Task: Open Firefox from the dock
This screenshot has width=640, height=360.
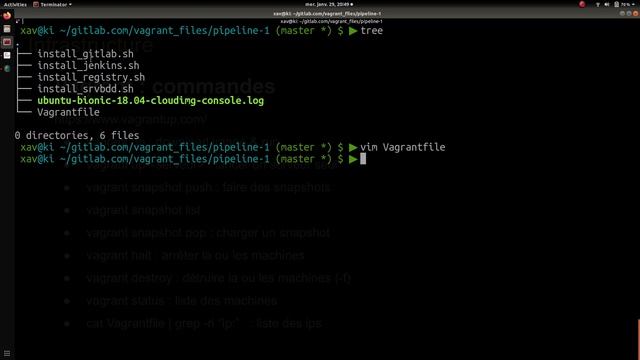Action: (7, 16)
